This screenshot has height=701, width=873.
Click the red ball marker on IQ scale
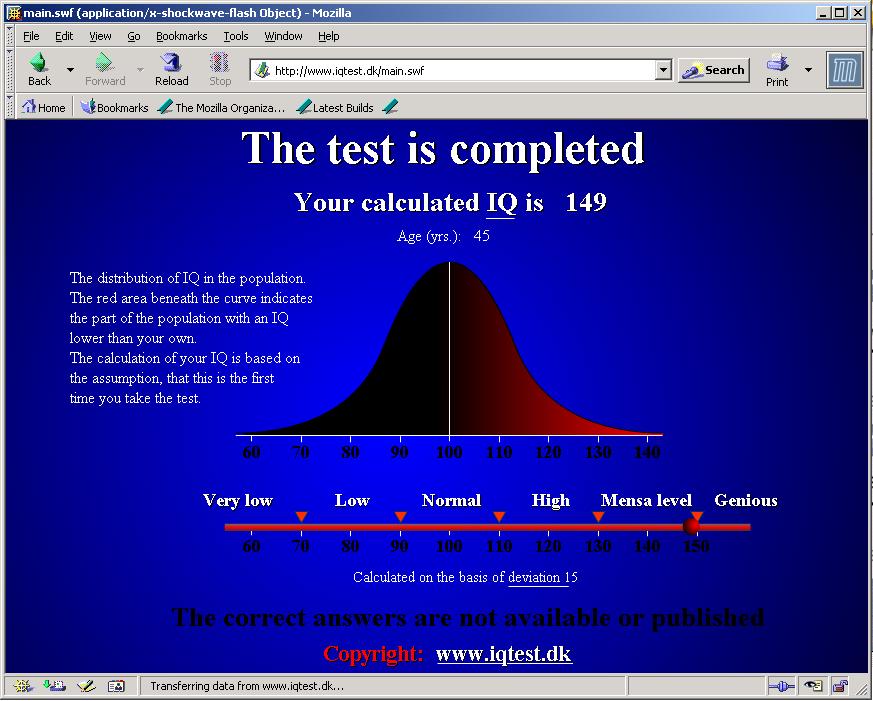(x=691, y=526)
